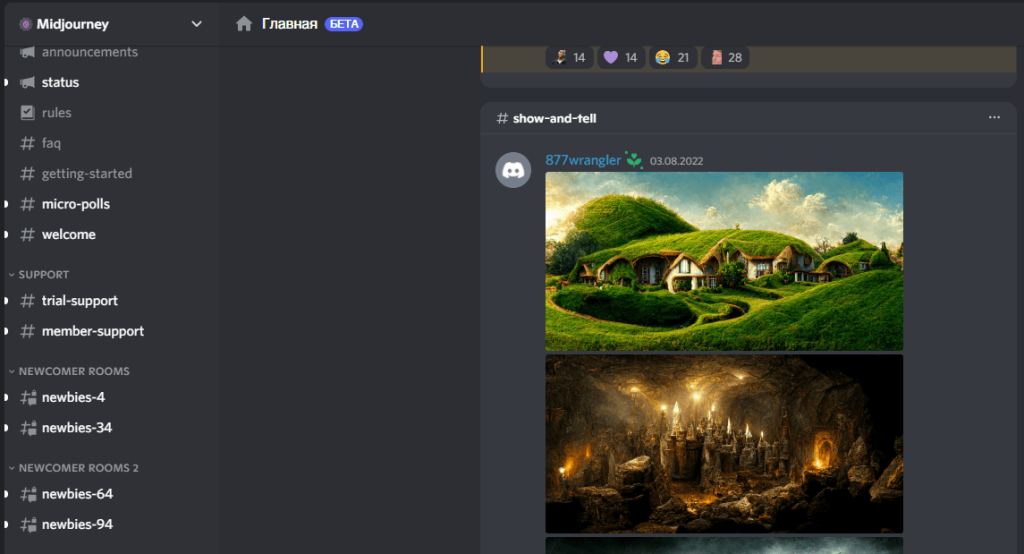
Task: Toggle the reaction showing 28 count
Action: coord(725,58)
